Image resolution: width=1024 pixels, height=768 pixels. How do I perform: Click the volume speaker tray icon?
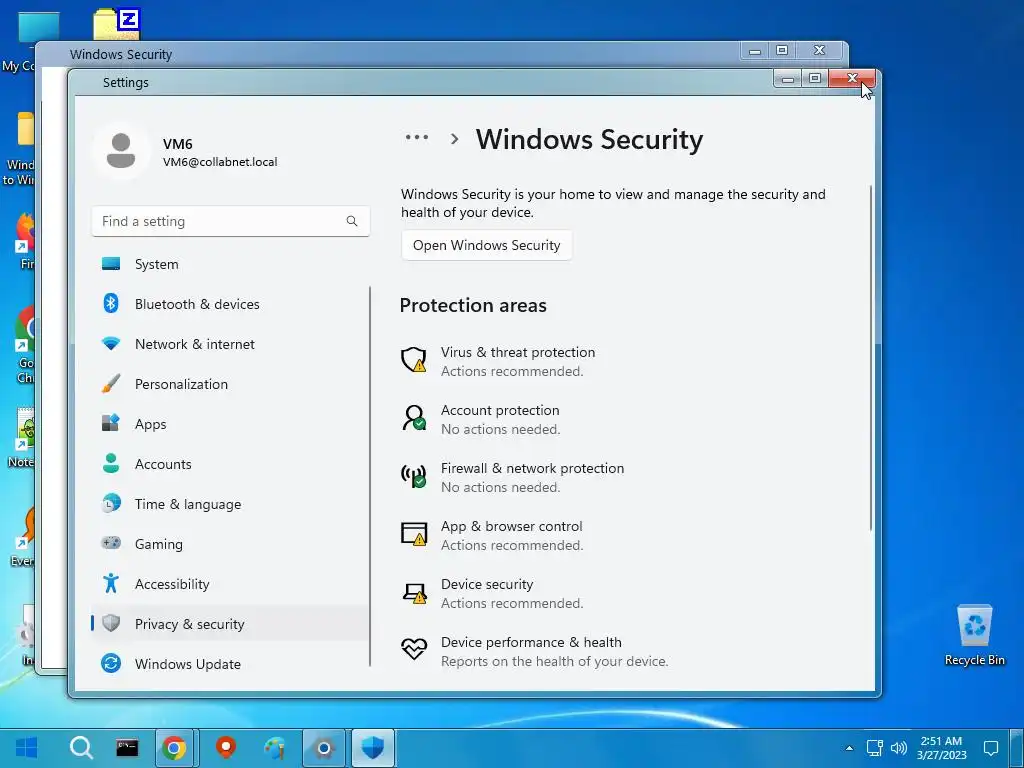click(x=899, y=748)
